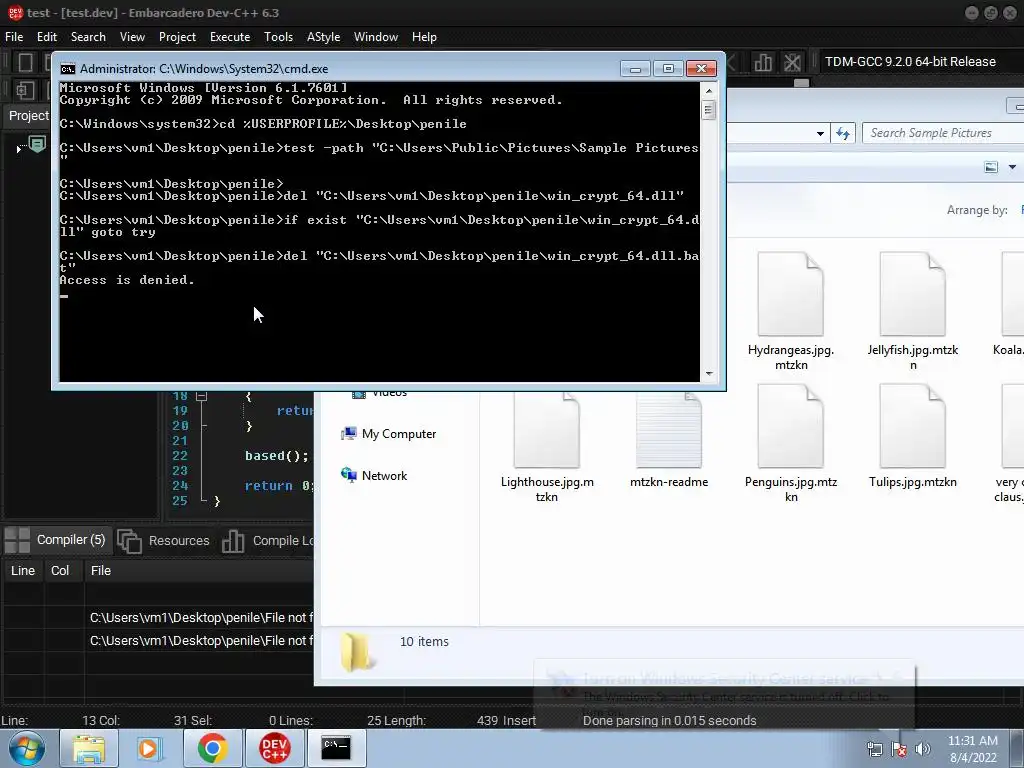
Task: Select the Hydrangeas.jpg.mtzkn file
Action: (x=791, y=312)
